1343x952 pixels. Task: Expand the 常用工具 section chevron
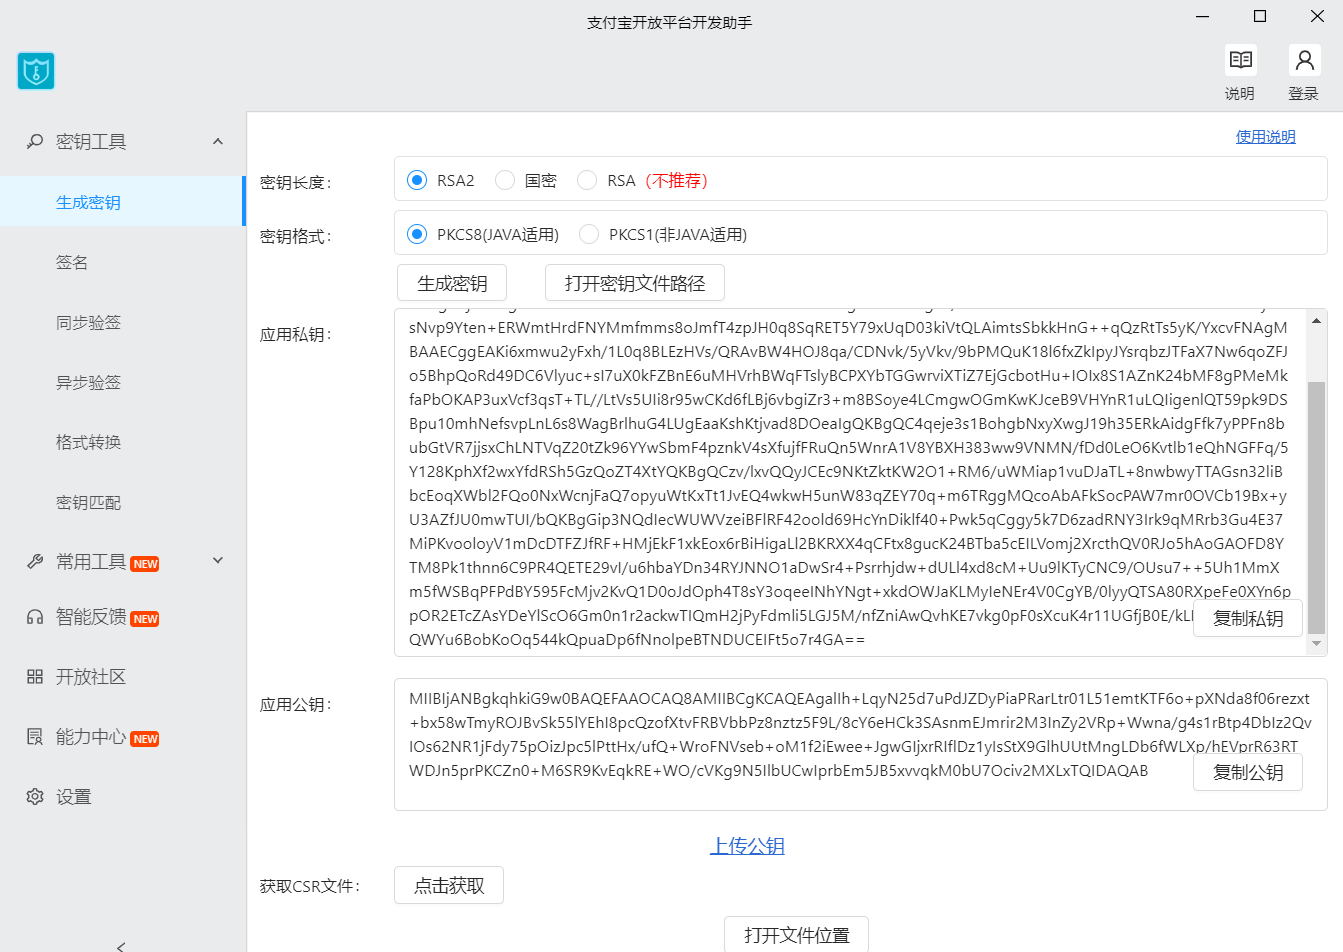[218, 561]
